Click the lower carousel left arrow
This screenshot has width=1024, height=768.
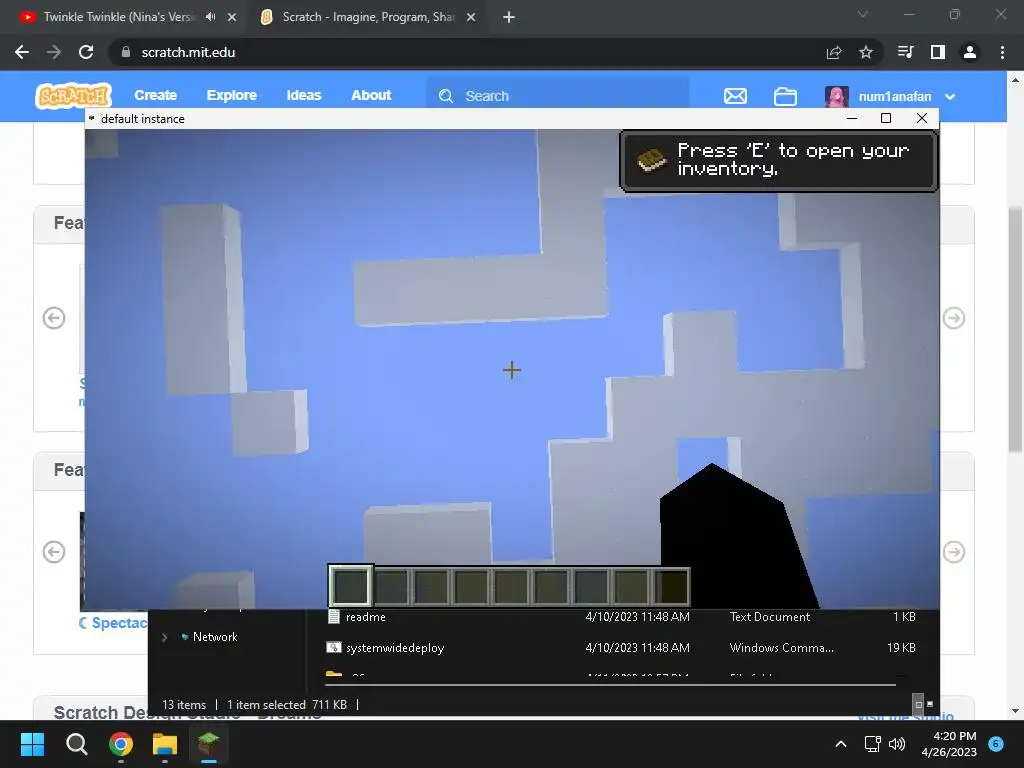(54, 552)
